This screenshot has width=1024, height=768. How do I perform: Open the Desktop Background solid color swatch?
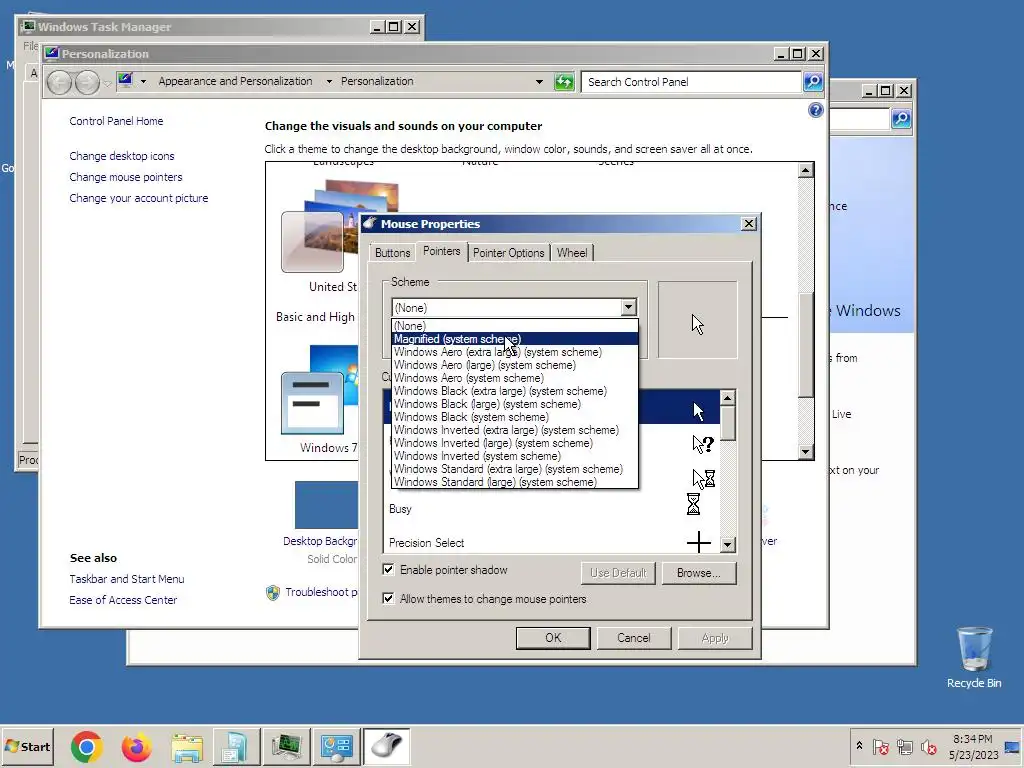coord(327,505)
